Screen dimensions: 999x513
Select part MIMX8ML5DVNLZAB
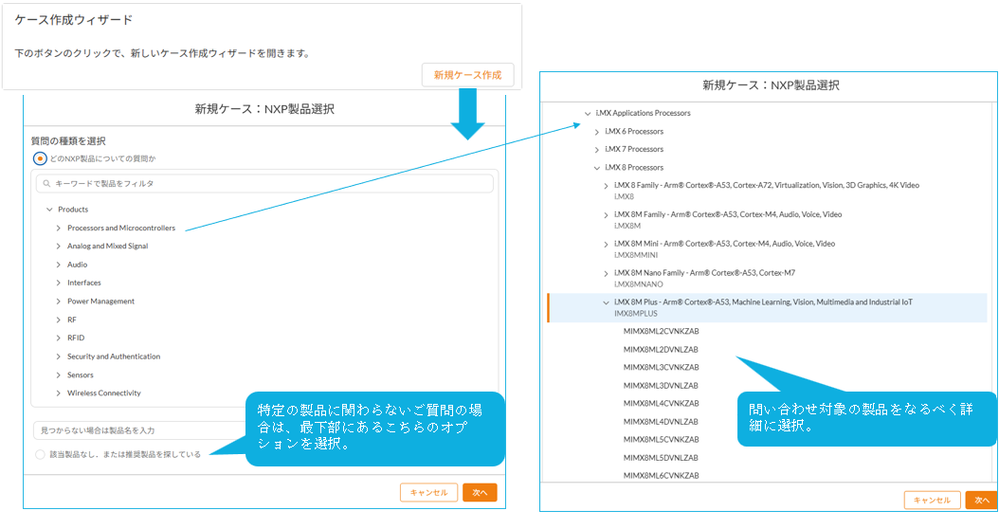(661, 458)
